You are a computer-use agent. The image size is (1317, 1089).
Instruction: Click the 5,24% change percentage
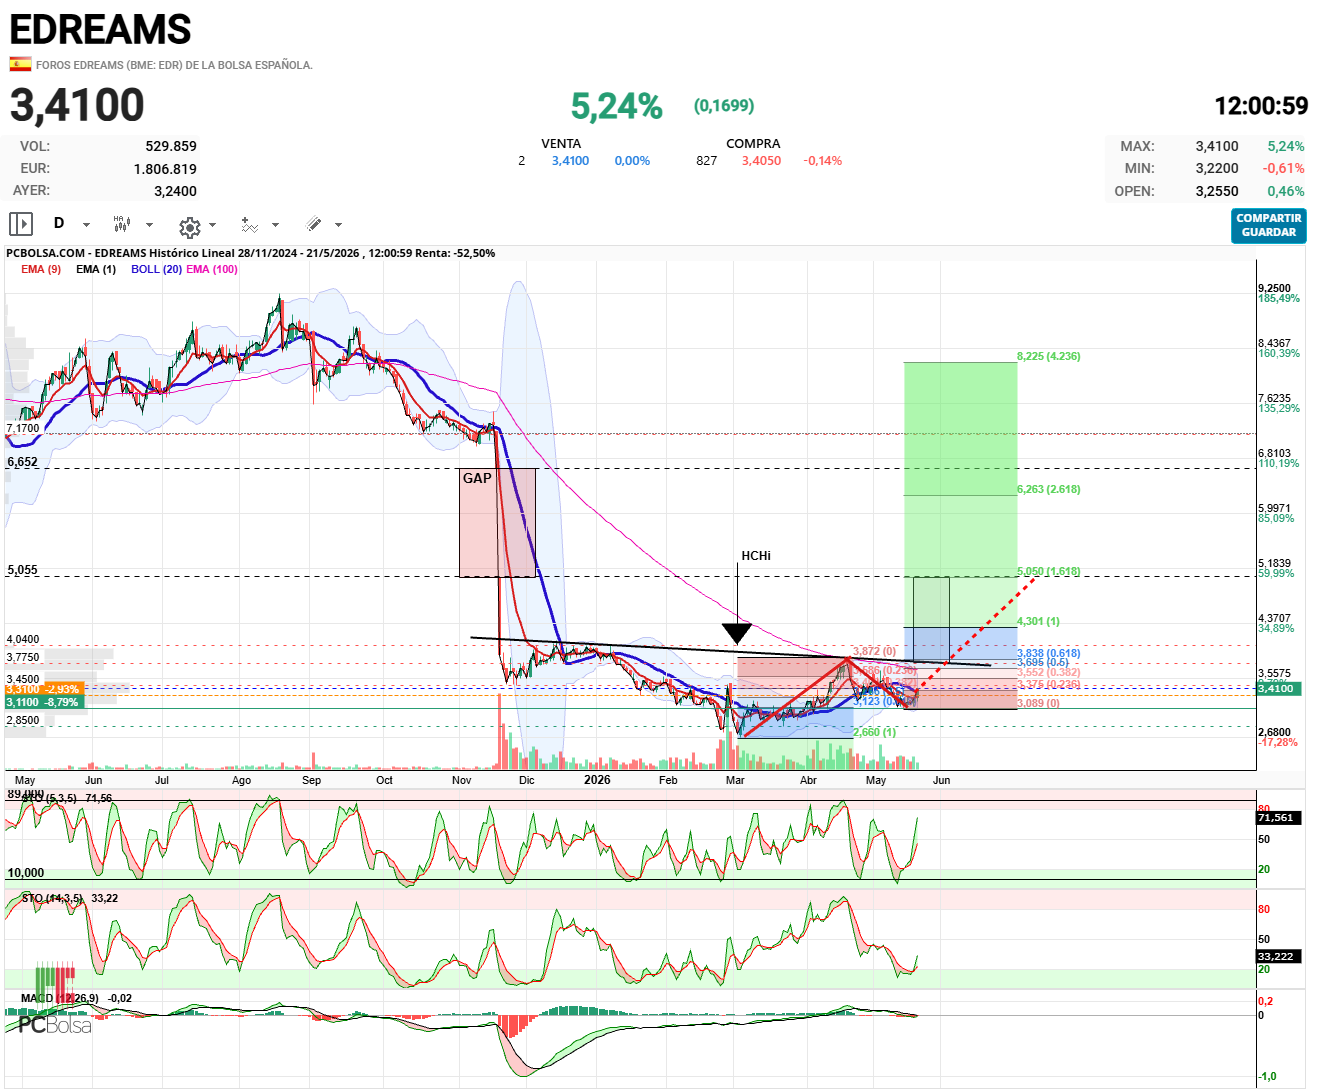(617, 106)
